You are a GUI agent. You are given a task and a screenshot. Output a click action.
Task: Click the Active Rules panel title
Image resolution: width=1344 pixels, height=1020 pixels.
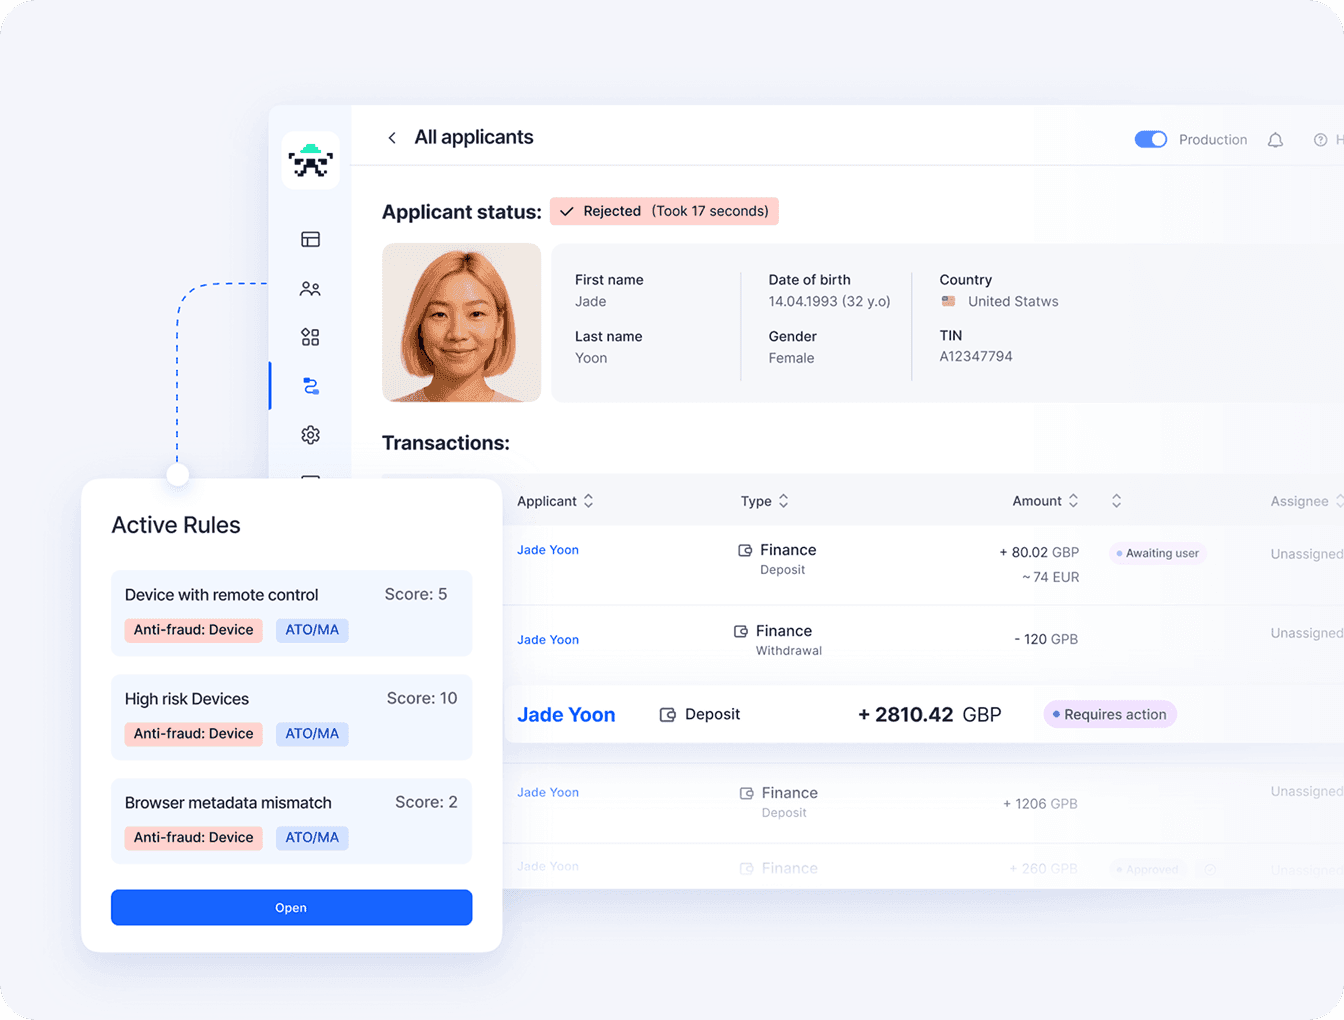tap(176, 525)
